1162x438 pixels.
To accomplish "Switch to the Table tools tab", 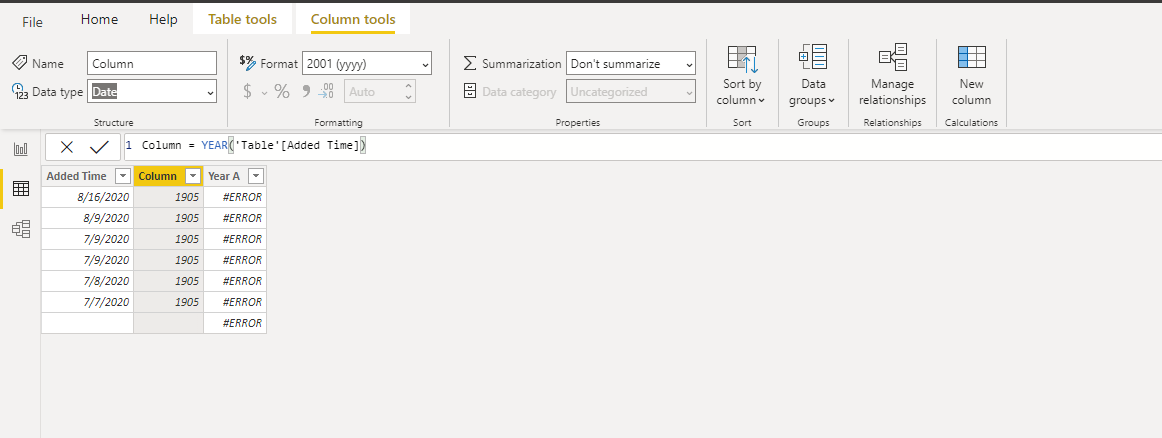I will [x=242, y=19].
